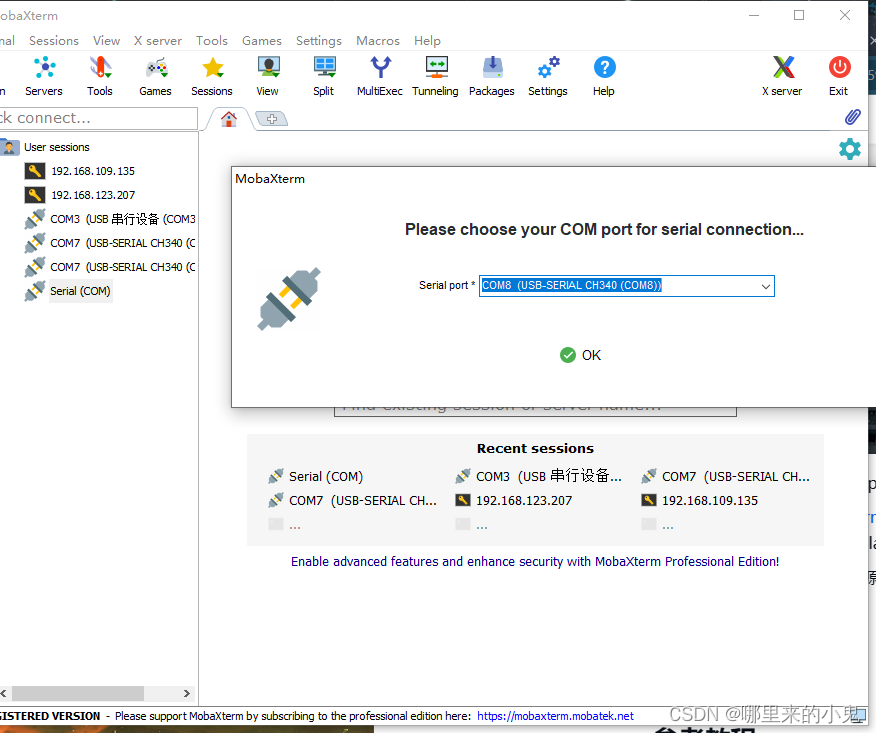876x733 pixels.
Task: Open the Tunneling toolbar icon
Action: 435,76
